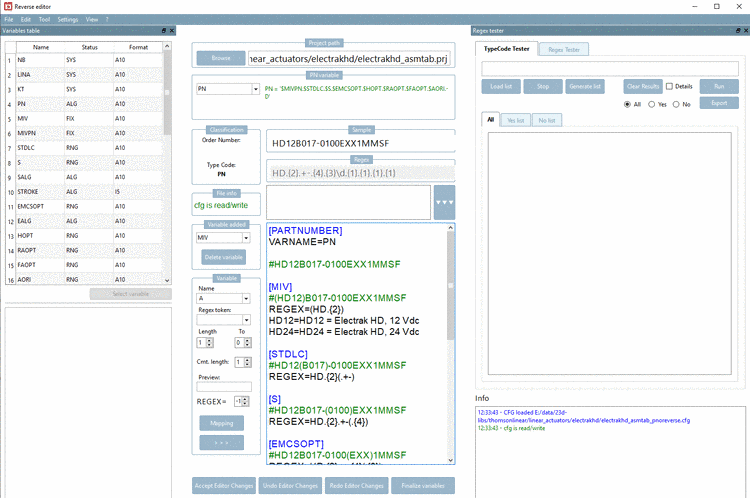The width and height of the screenshot is (750, 498).
Task: Click the Sample field HD12B017-0100EXX1MMSF
Action: tap(360, 144)
